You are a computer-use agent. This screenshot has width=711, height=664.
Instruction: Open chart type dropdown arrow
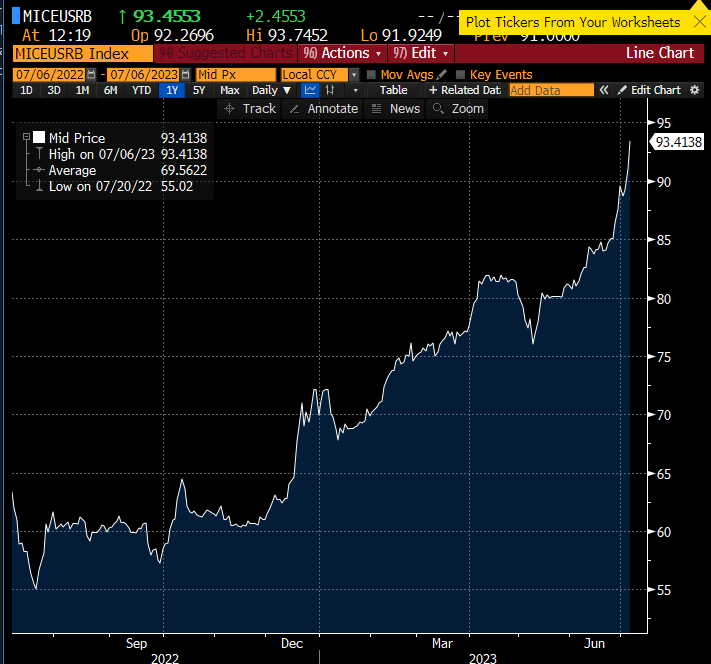tap(356, 90)
